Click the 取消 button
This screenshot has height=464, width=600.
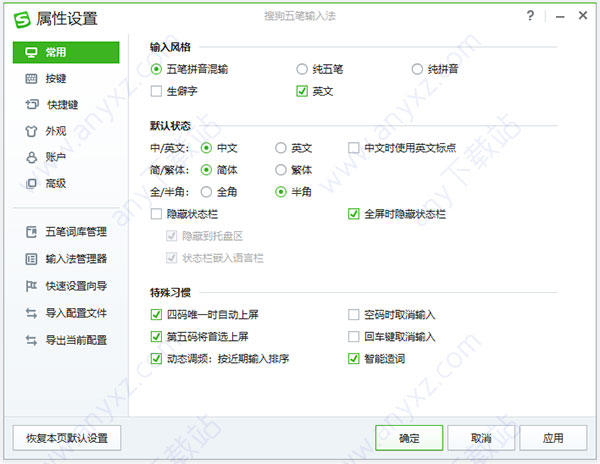pyautogui.click(x=481, y=438)
